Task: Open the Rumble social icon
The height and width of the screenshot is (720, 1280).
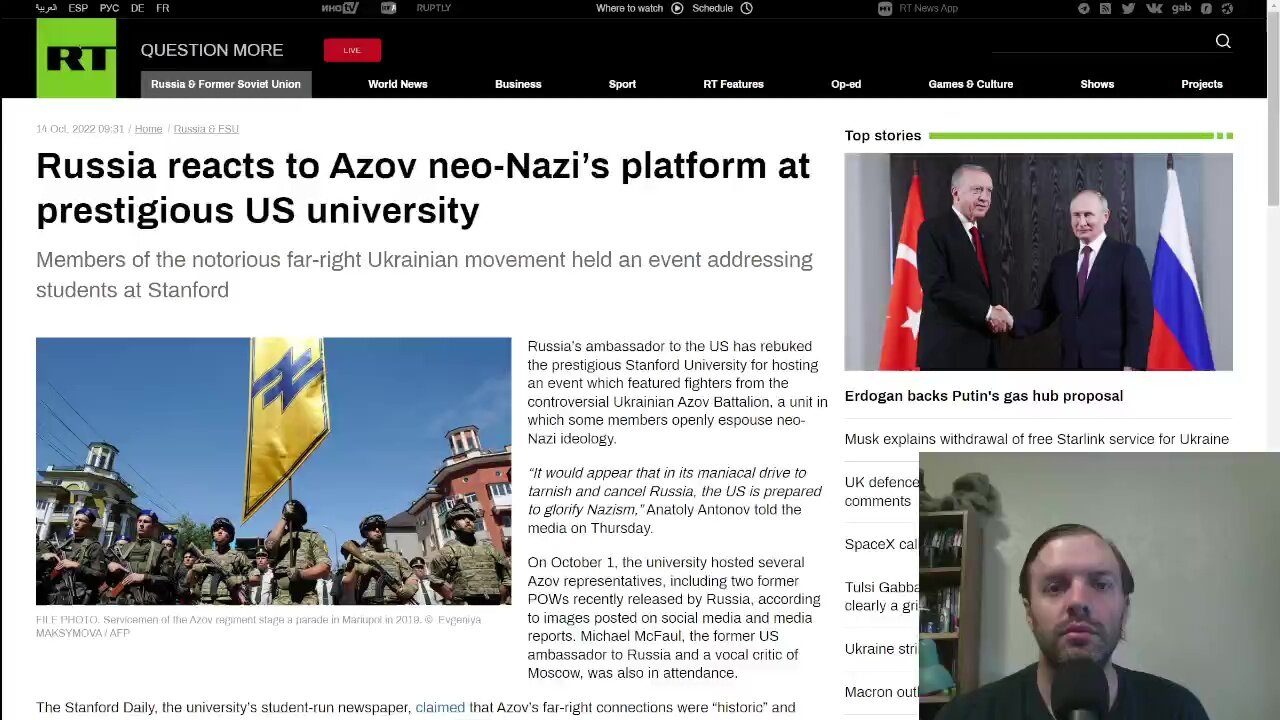Action: pos(1206,8)
